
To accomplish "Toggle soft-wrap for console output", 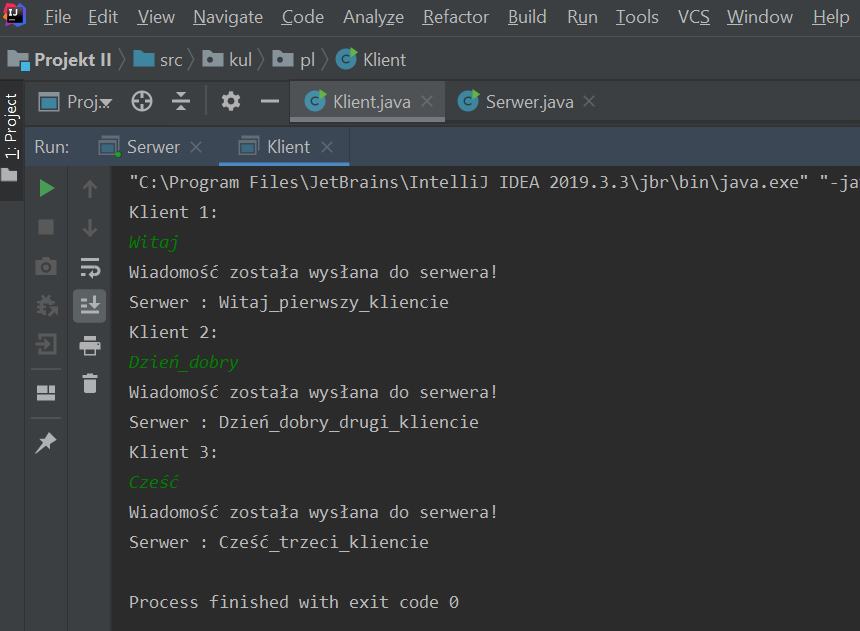I will (89, 267).
